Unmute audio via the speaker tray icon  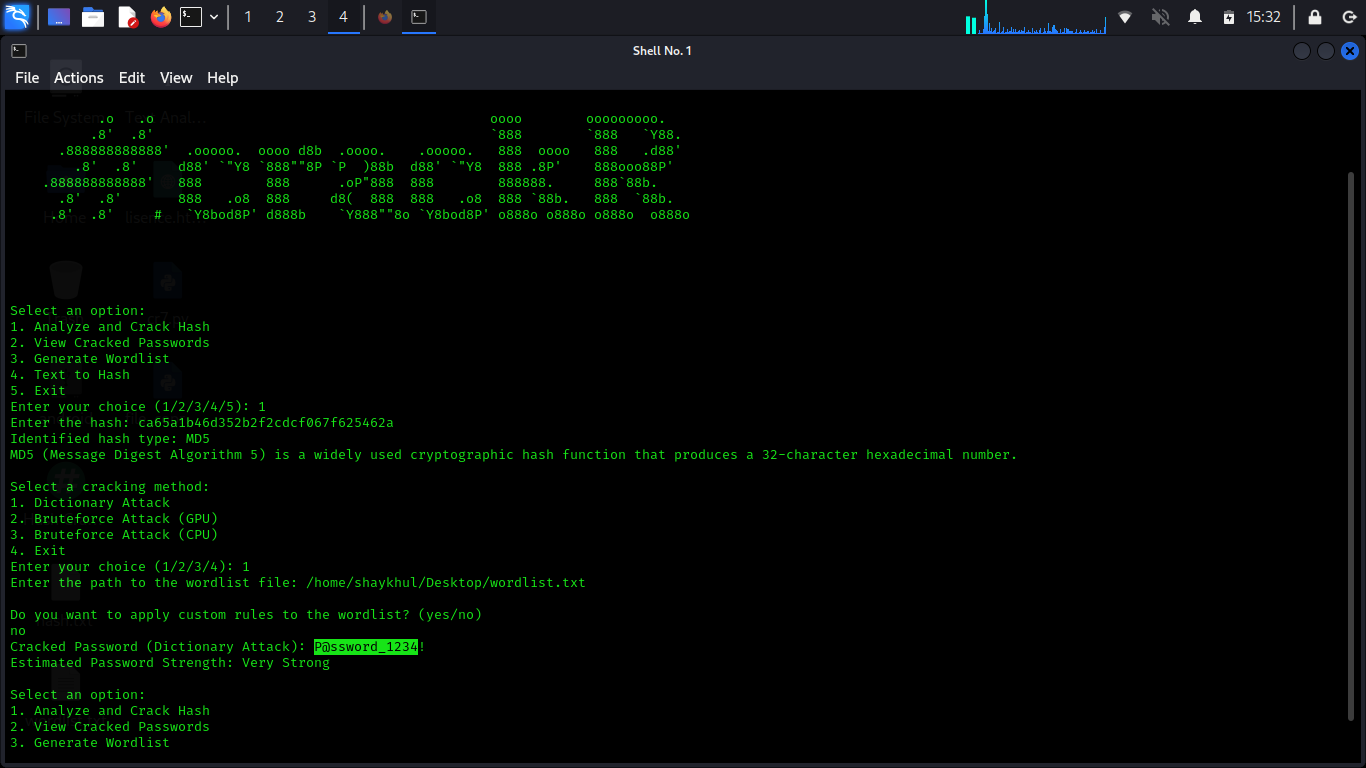tap(1160, 17)
